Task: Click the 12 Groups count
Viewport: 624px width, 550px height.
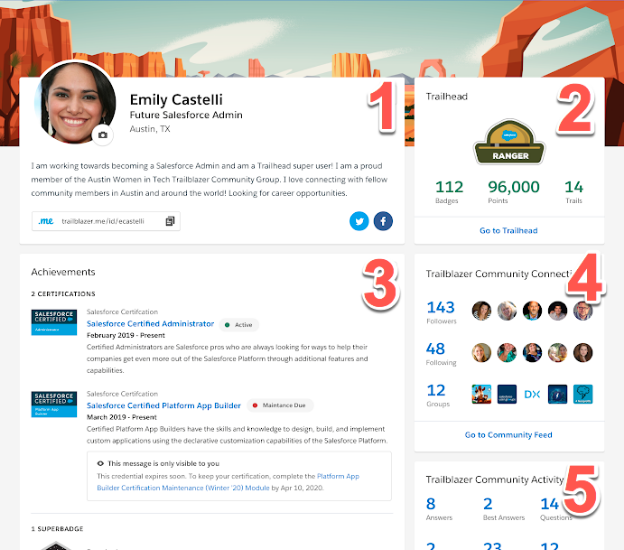Action: click(x=436, y=390)
